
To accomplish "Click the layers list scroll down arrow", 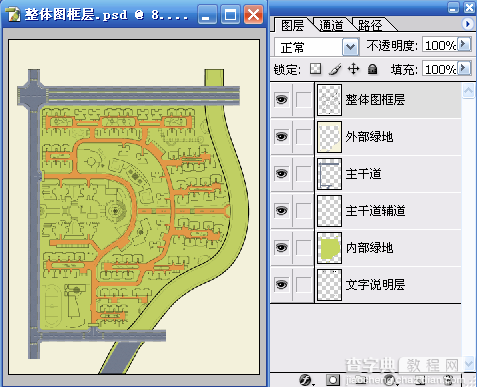I will (468, 363).
